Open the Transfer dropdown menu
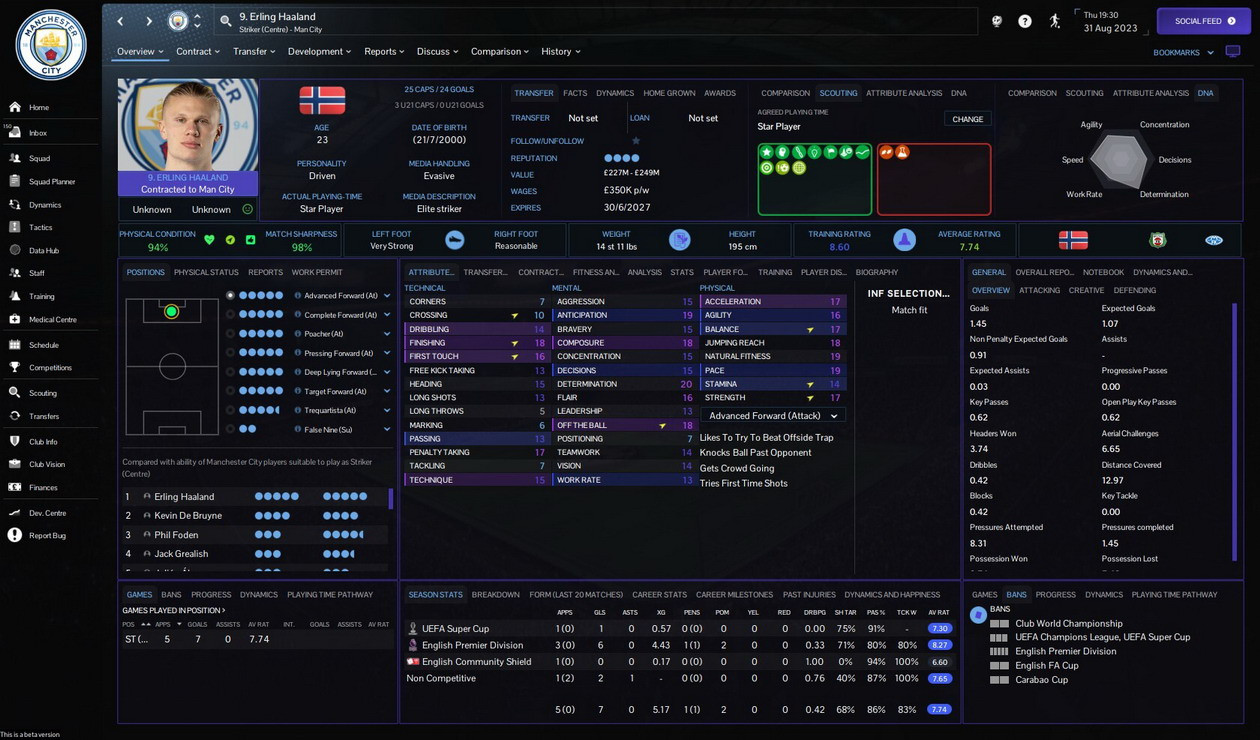 (x=254, y=51)
